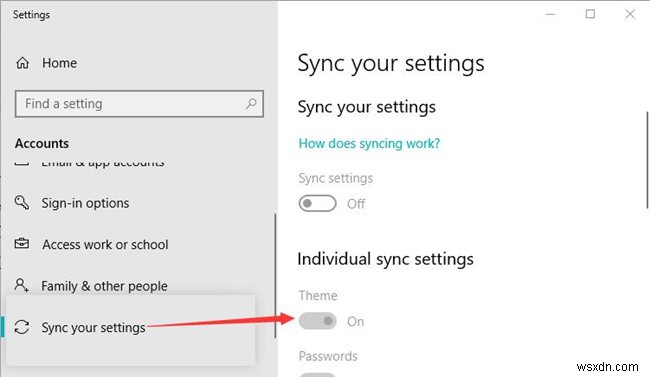Click the 'Passwords' label
The width and height of the screenshot is (650, 377).
click(x=328, y=356)
